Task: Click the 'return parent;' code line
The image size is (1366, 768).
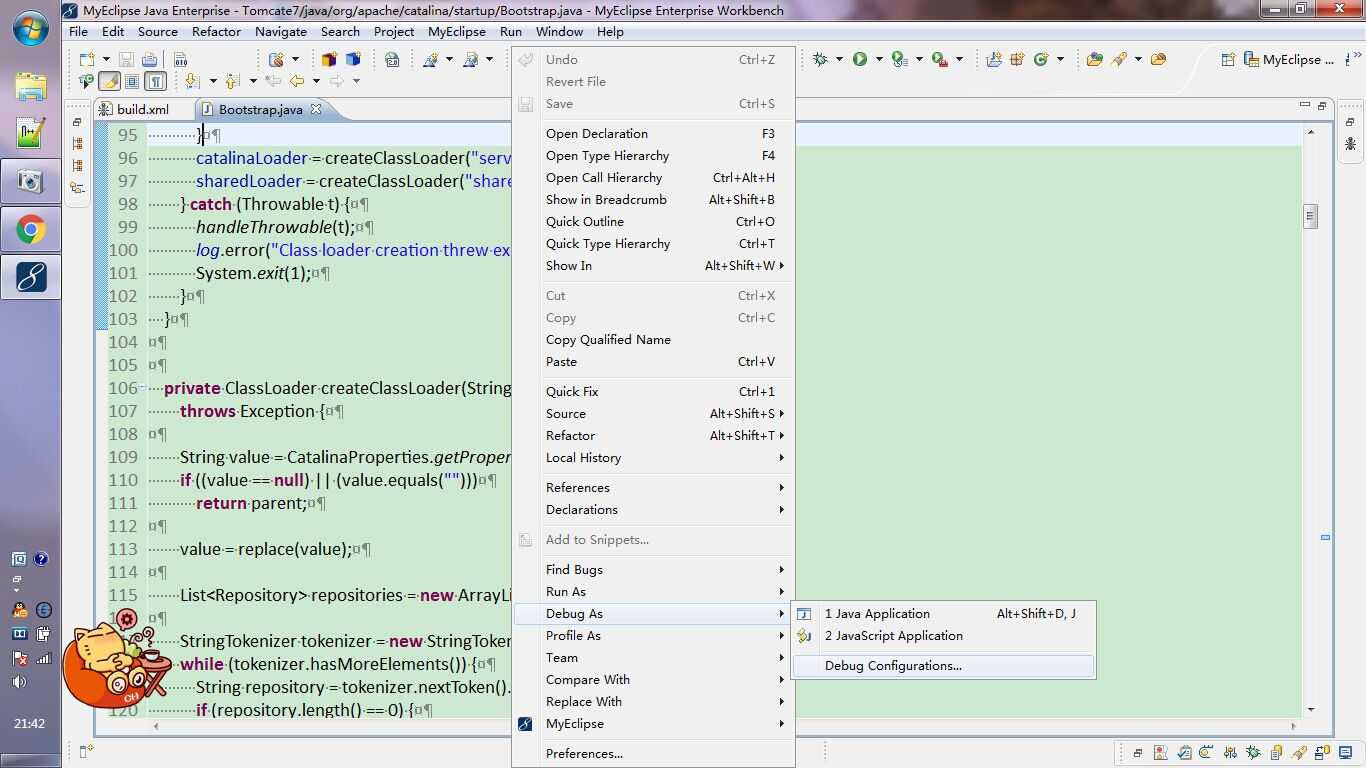Action: click(250, 503)
